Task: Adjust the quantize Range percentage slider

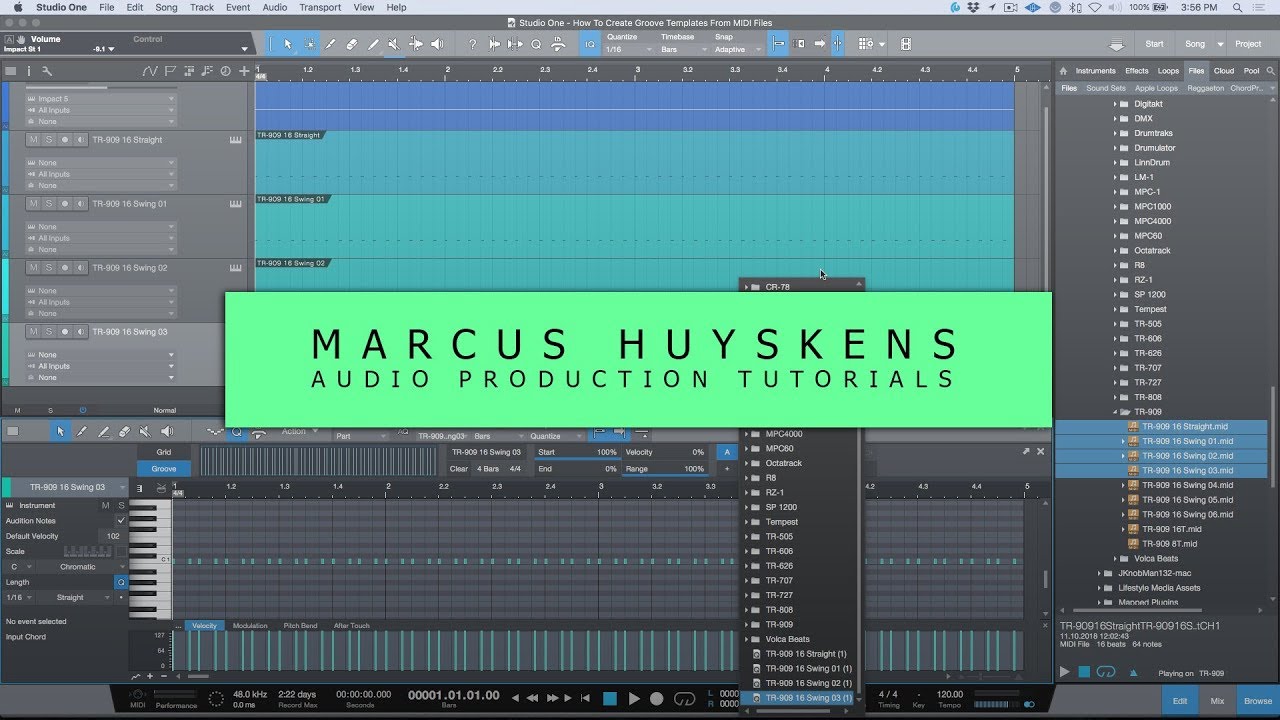Action: click(x=664, y=469)
